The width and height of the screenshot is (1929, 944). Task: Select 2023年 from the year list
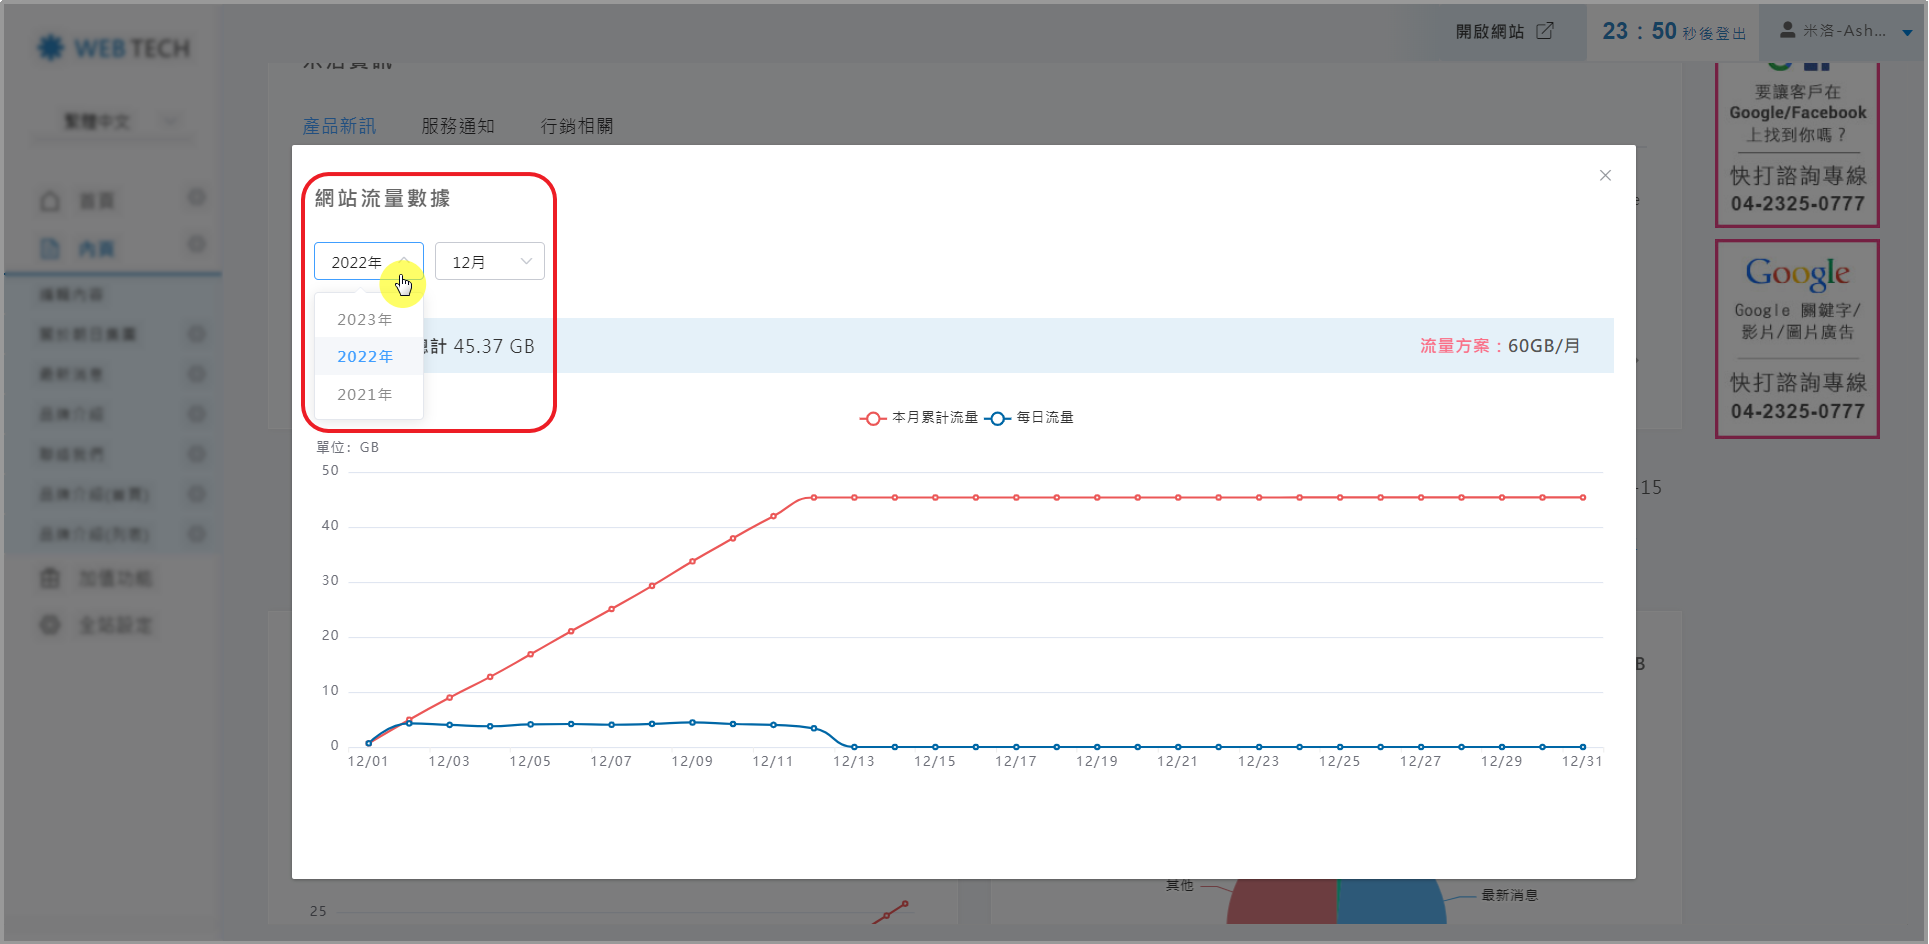pos(365,320)
